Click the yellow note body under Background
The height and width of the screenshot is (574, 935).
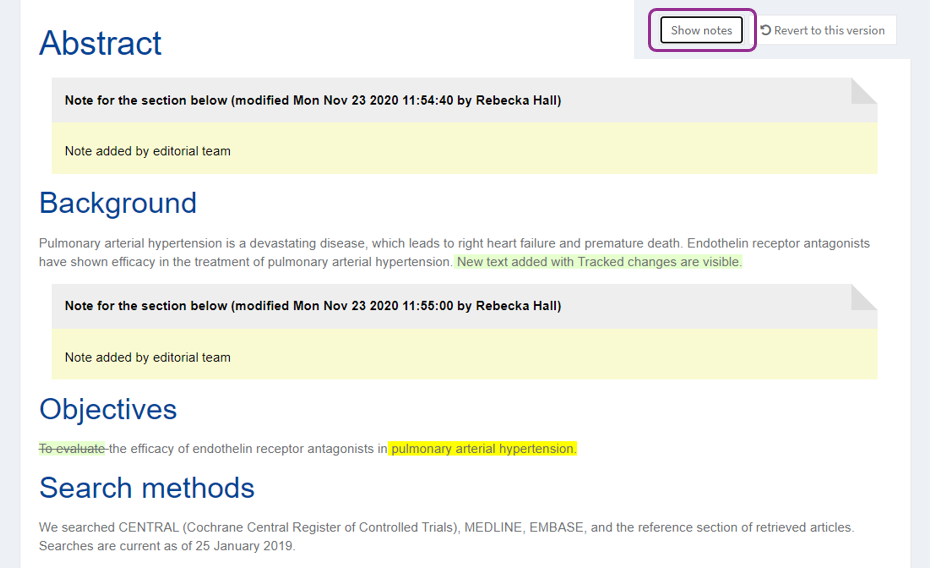(x=464, y=357)
